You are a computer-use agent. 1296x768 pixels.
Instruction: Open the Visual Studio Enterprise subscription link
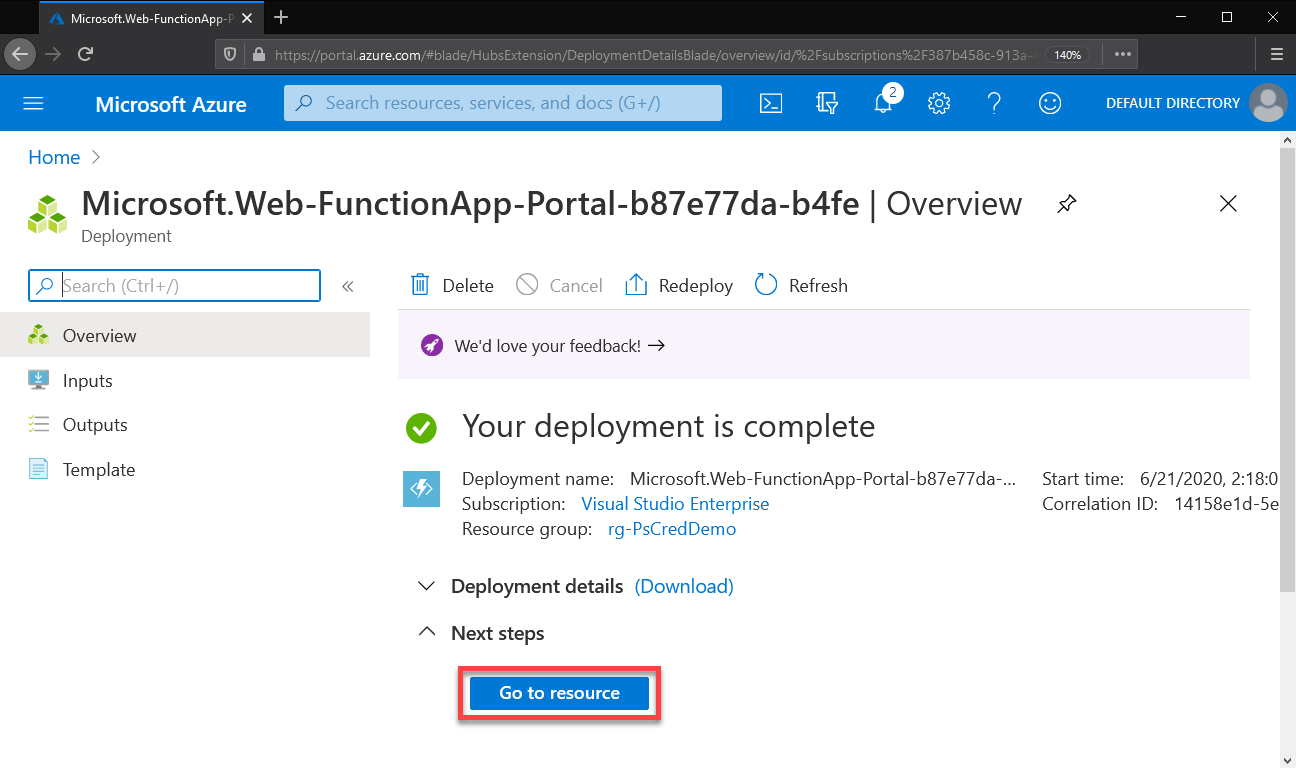pos(675,504)
